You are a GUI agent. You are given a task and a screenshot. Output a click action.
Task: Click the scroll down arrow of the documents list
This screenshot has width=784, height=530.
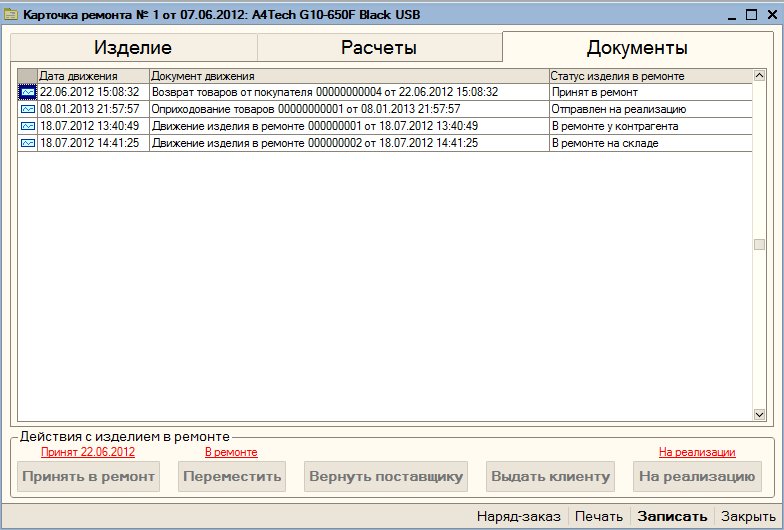pos(759,414)
